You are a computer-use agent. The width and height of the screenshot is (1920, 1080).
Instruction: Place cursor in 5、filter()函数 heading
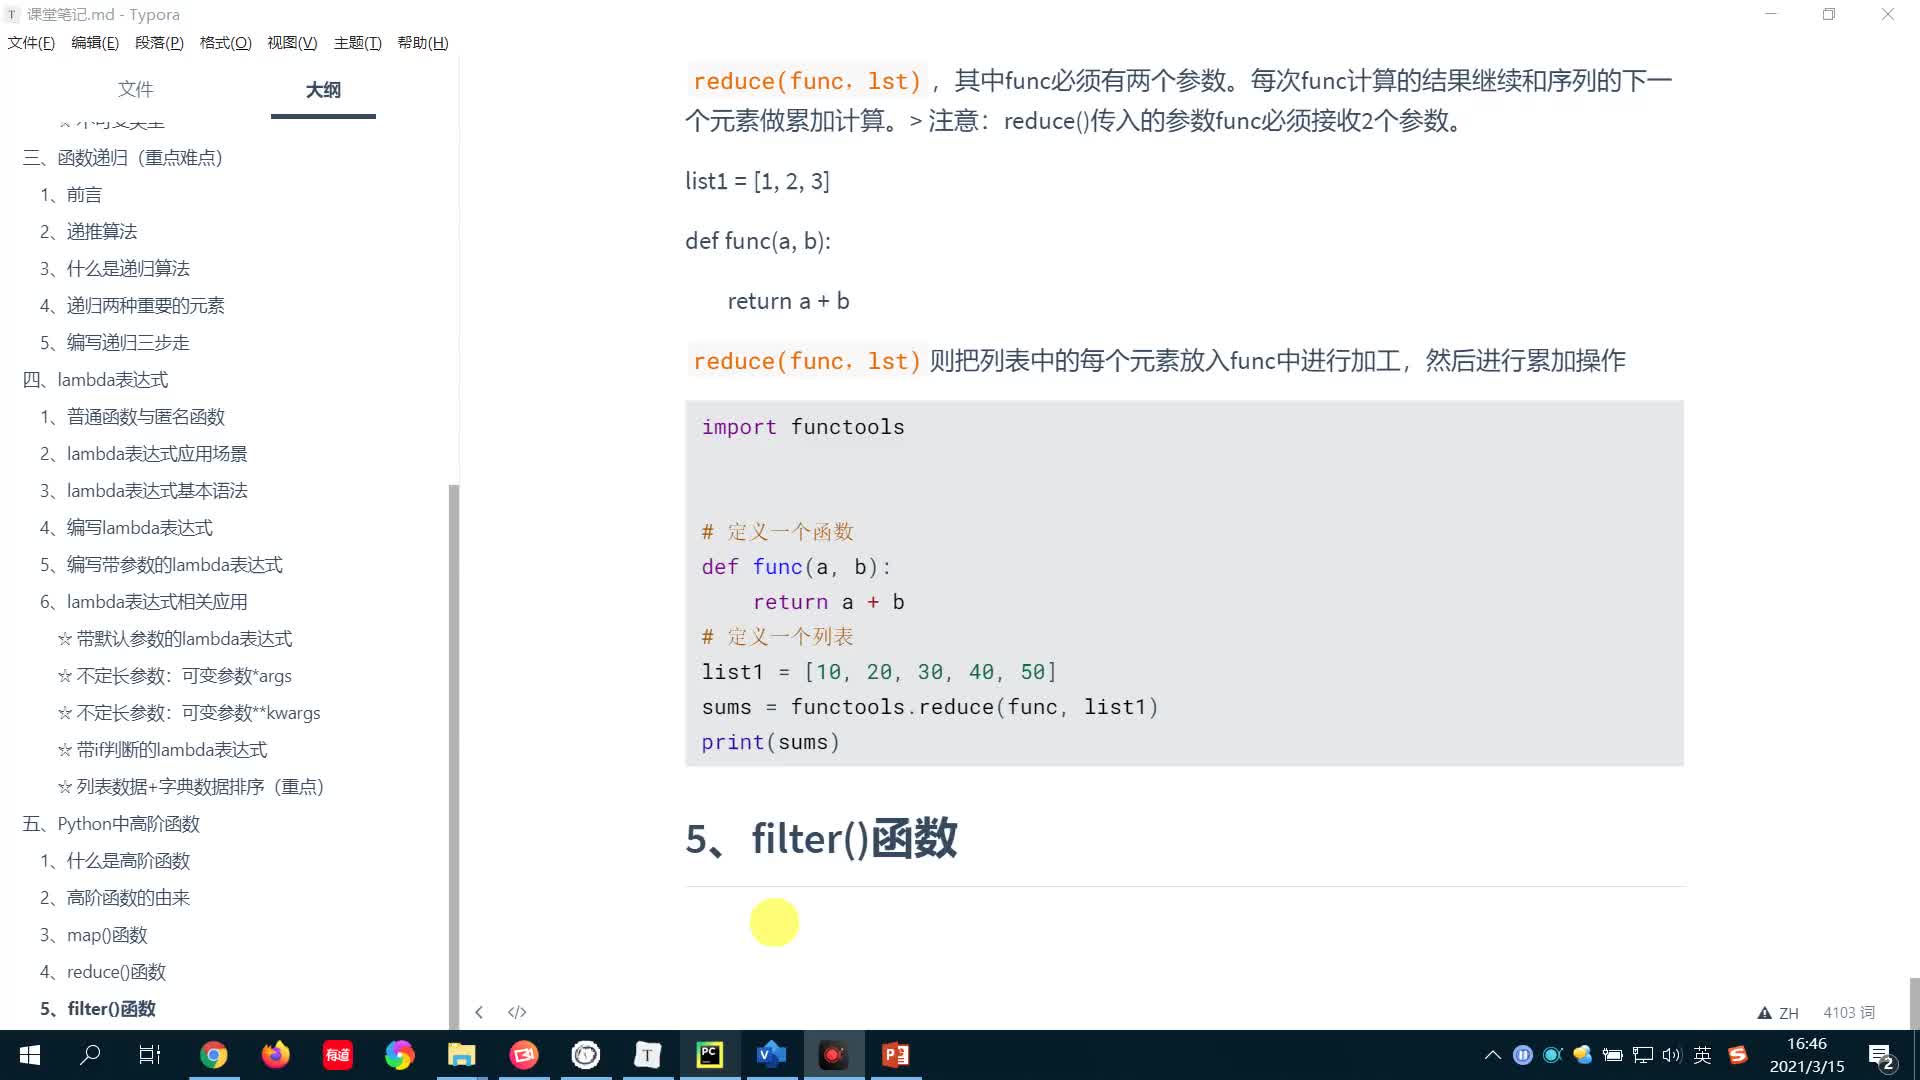click(x=821, y=838)
